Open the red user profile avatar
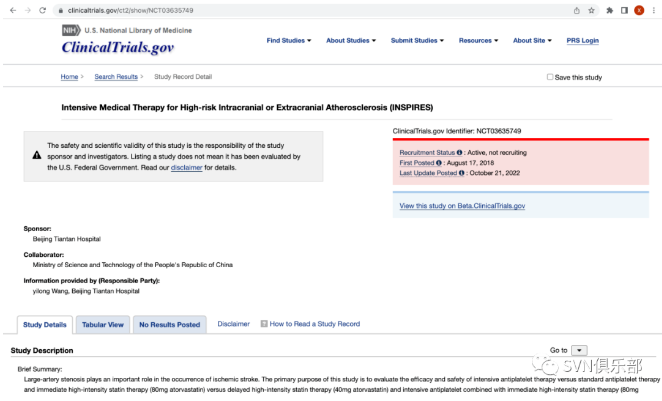 pyautogui.click(x=639, y=11)
